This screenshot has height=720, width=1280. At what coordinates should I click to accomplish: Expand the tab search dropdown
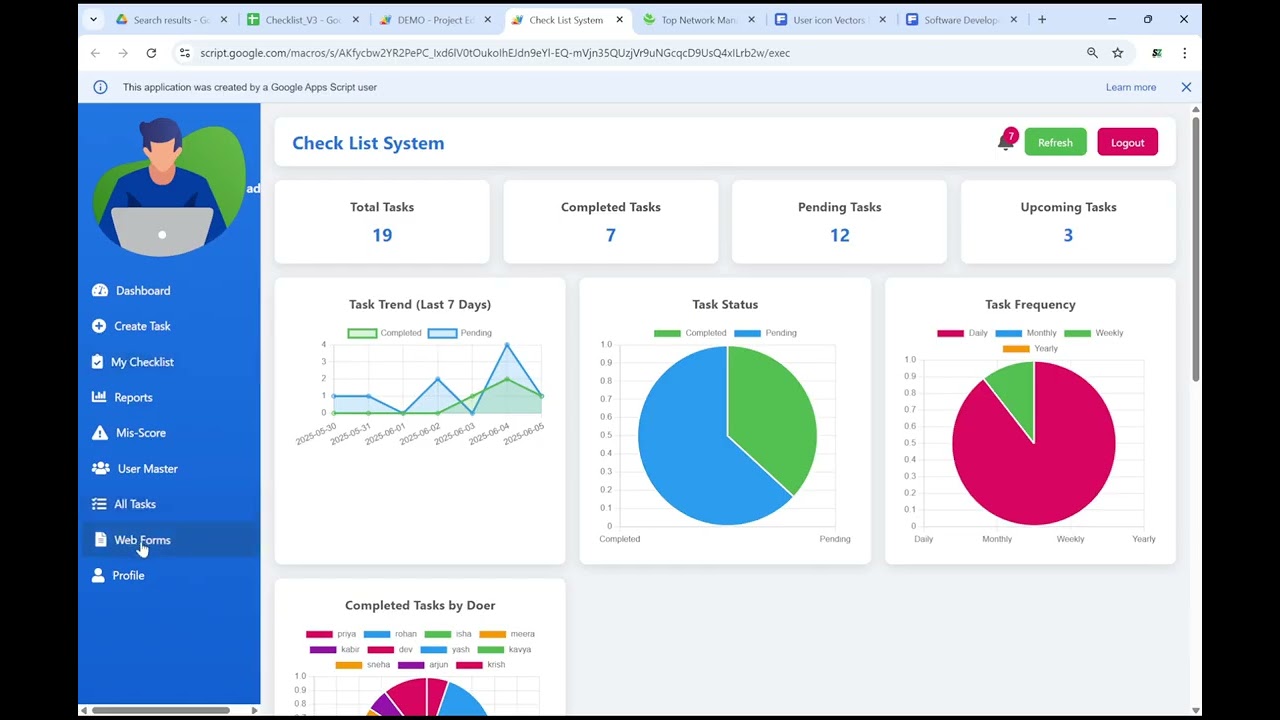pos(93,20)
